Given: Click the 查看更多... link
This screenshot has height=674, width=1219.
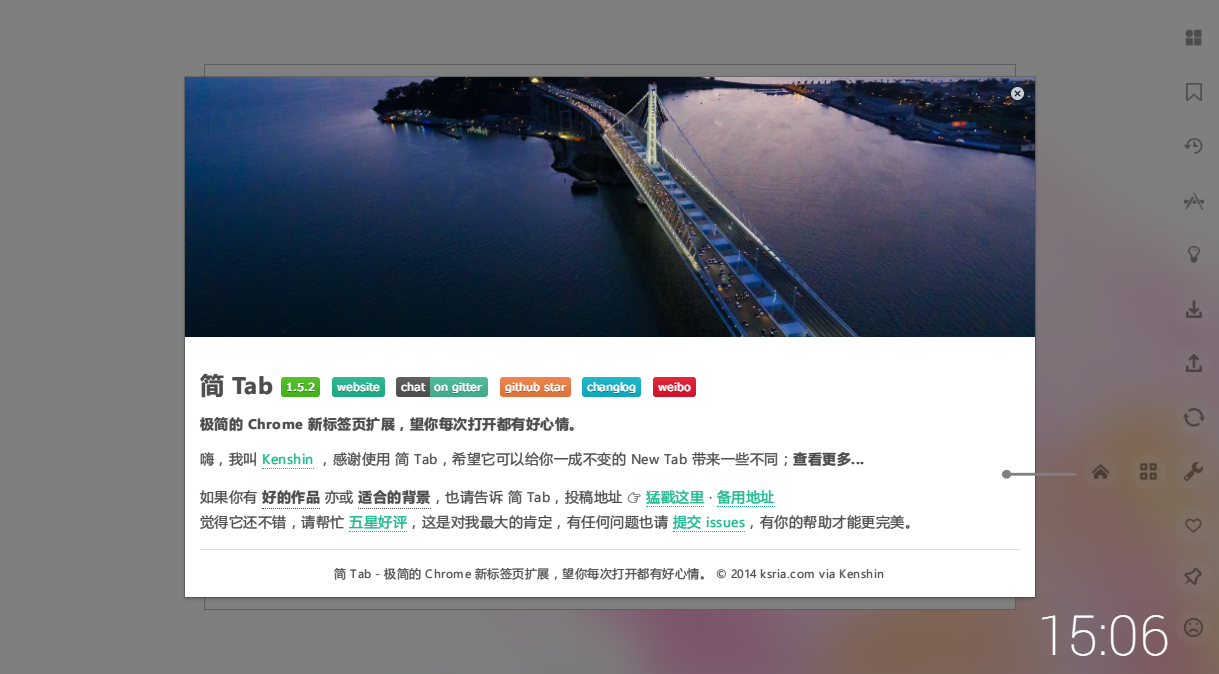Looking at the screenshot, I should point(828,460).
